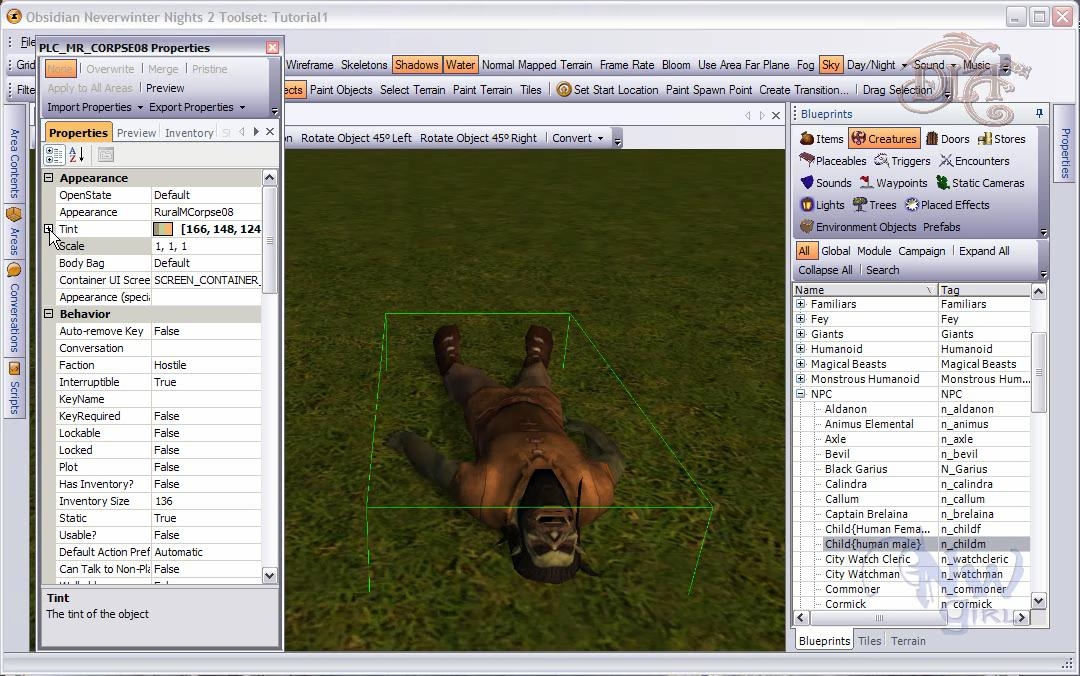Switch to Placeables blueprints
This screenshot has width=1080, height=676.
tap(833, 161)
